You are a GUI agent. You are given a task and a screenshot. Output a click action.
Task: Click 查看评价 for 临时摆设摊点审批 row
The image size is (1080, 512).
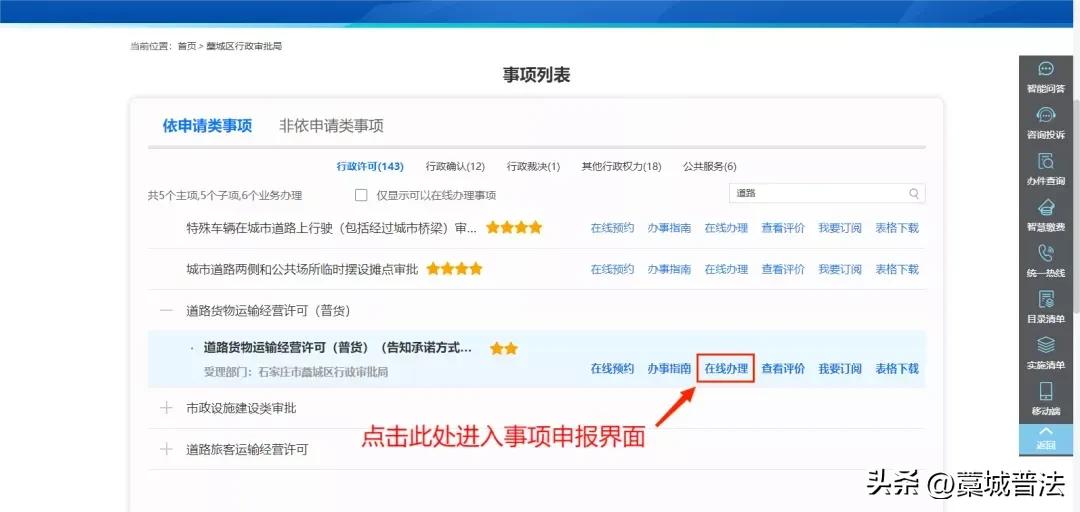[x=783, y=269]
